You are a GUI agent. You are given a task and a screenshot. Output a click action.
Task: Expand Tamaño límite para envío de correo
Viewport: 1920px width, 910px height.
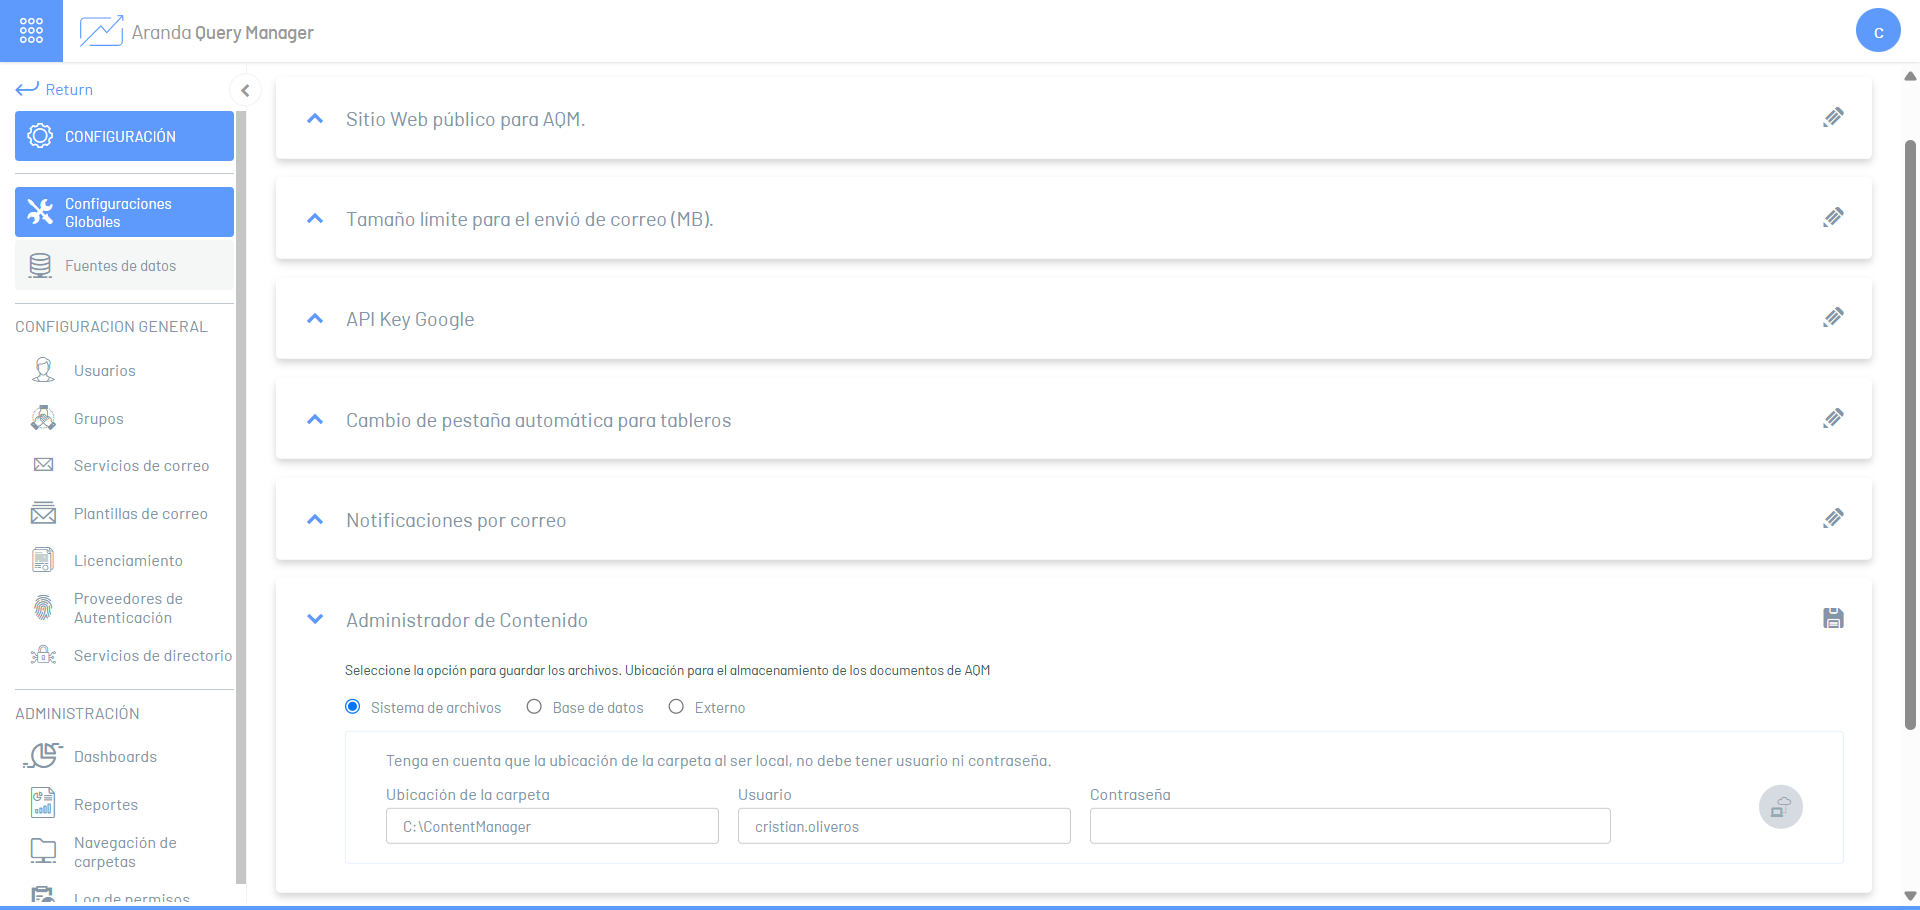(x=315, y=219)
